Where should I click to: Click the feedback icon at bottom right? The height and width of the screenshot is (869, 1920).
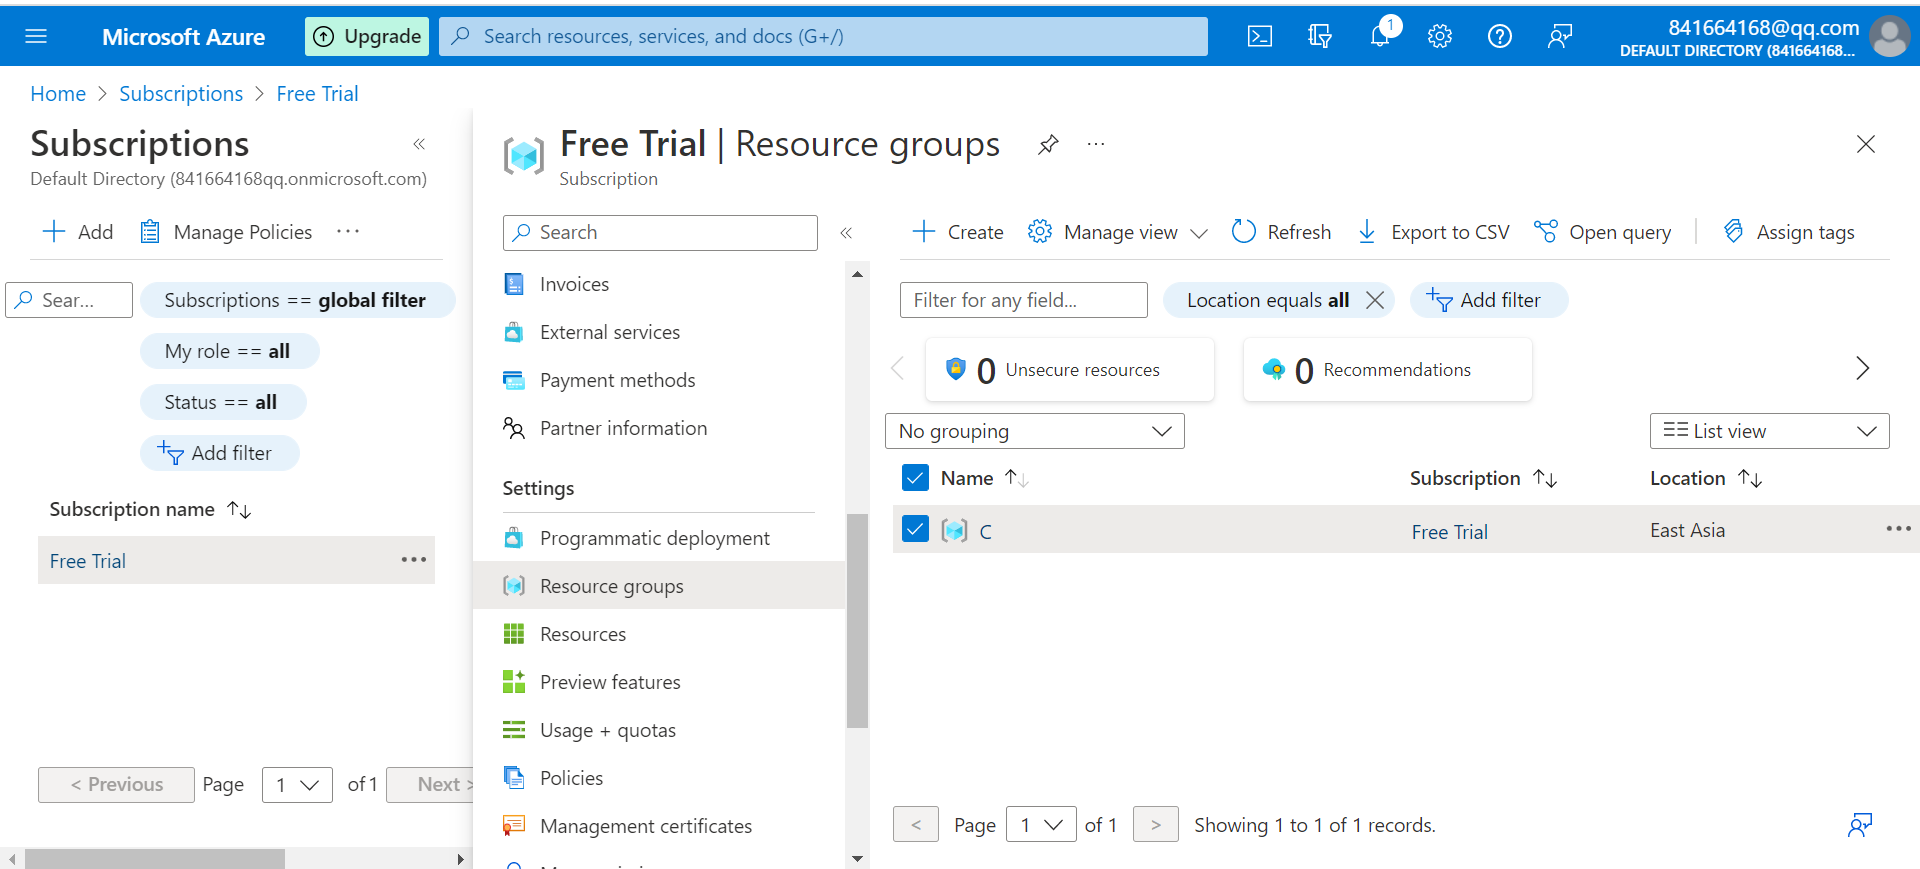[1860, 825]
